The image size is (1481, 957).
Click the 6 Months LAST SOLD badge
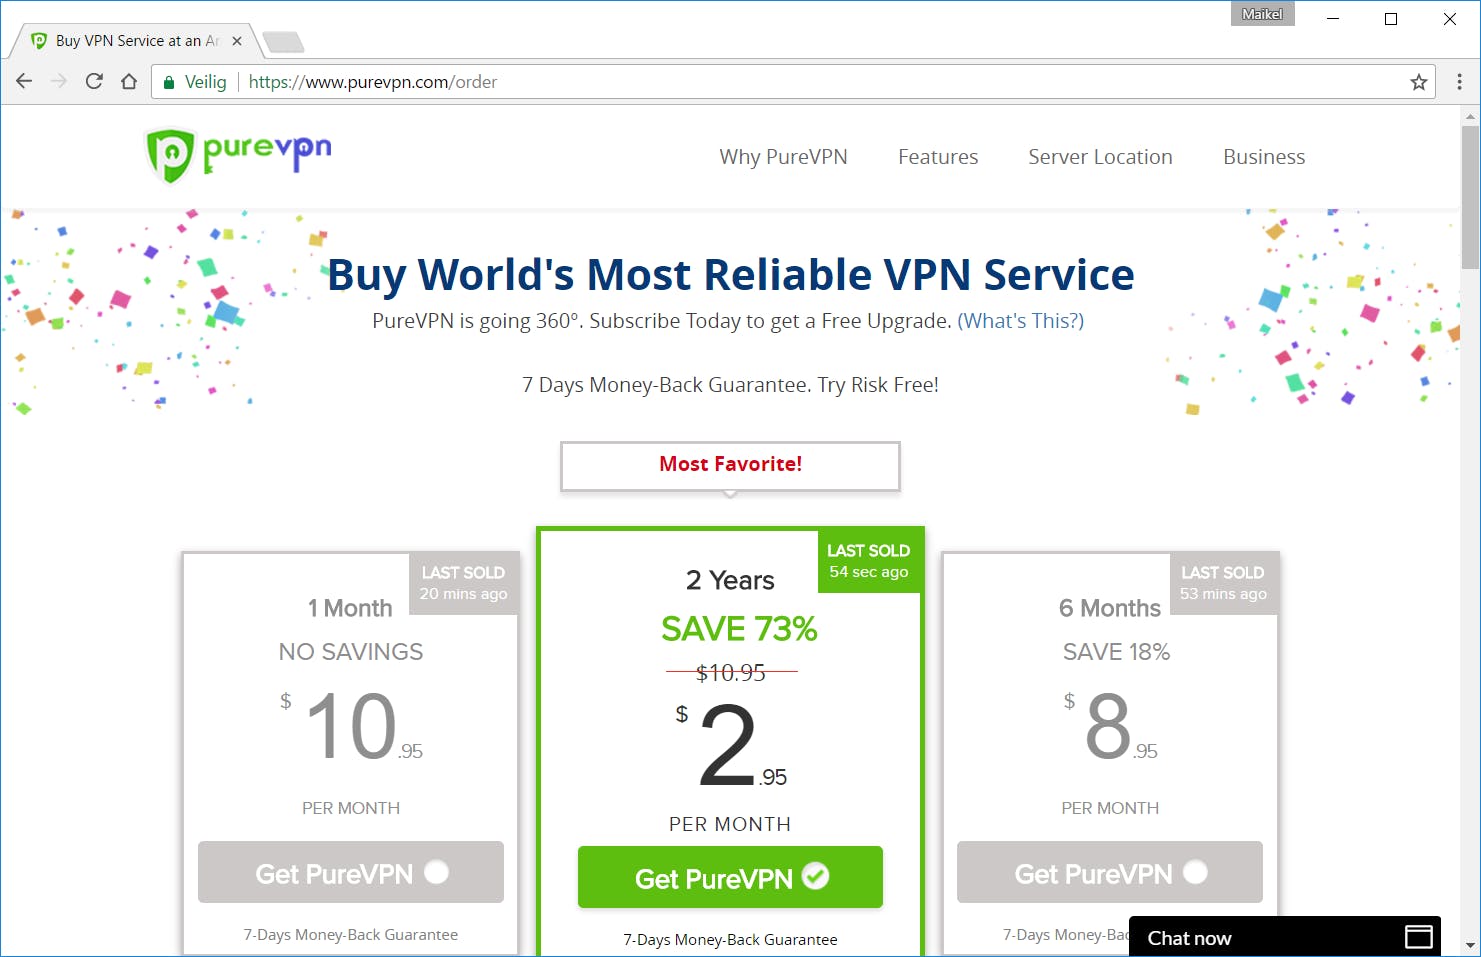click(1224, 583)
